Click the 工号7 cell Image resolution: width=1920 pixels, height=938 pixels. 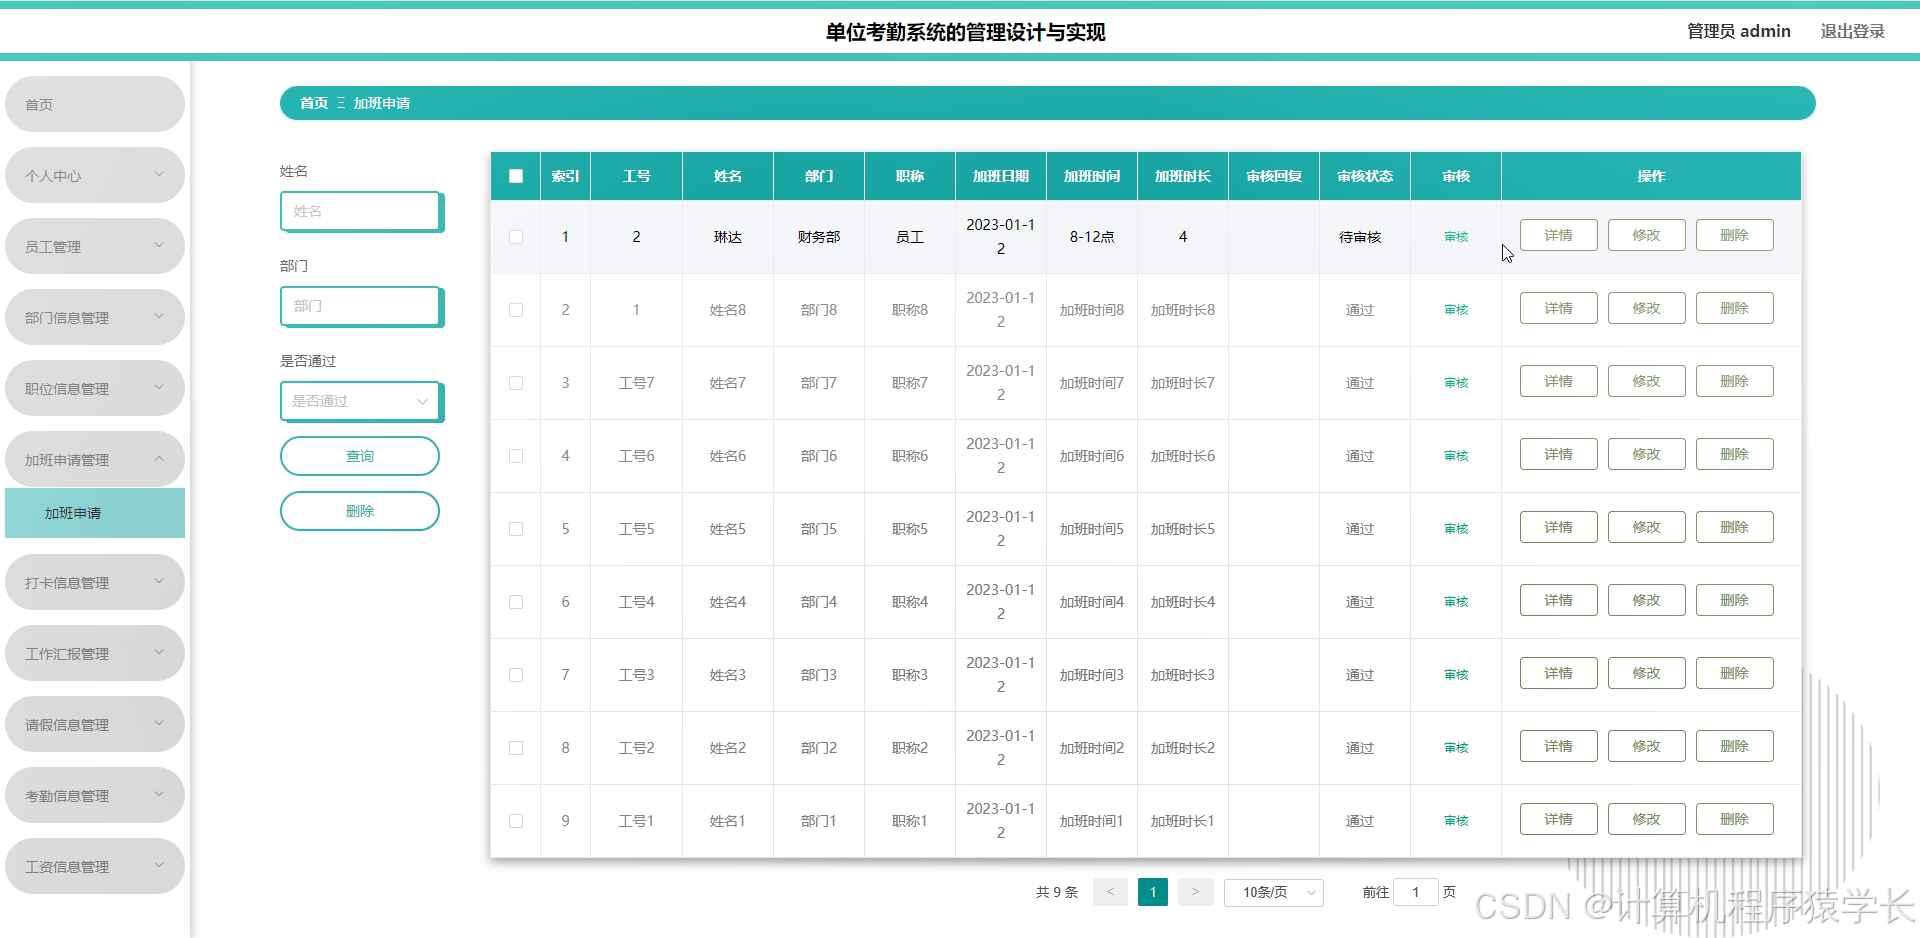coord(636,383)
